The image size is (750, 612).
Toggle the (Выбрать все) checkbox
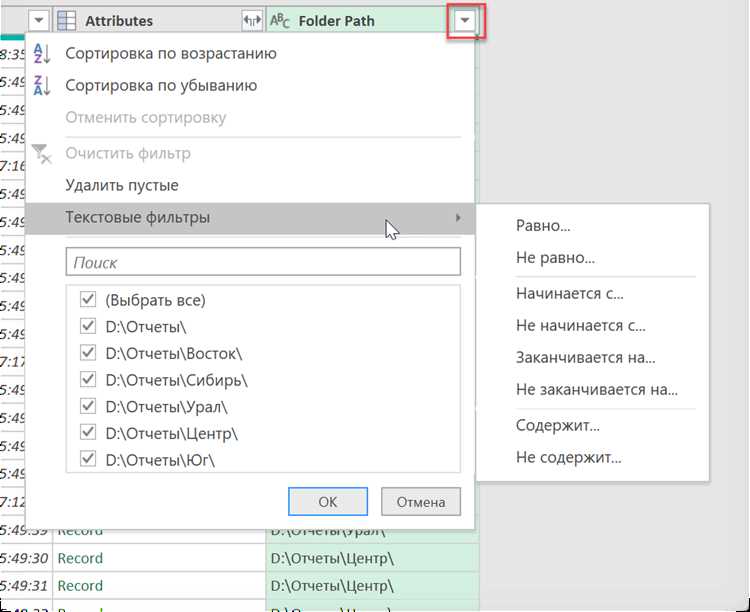coord(88,300)
